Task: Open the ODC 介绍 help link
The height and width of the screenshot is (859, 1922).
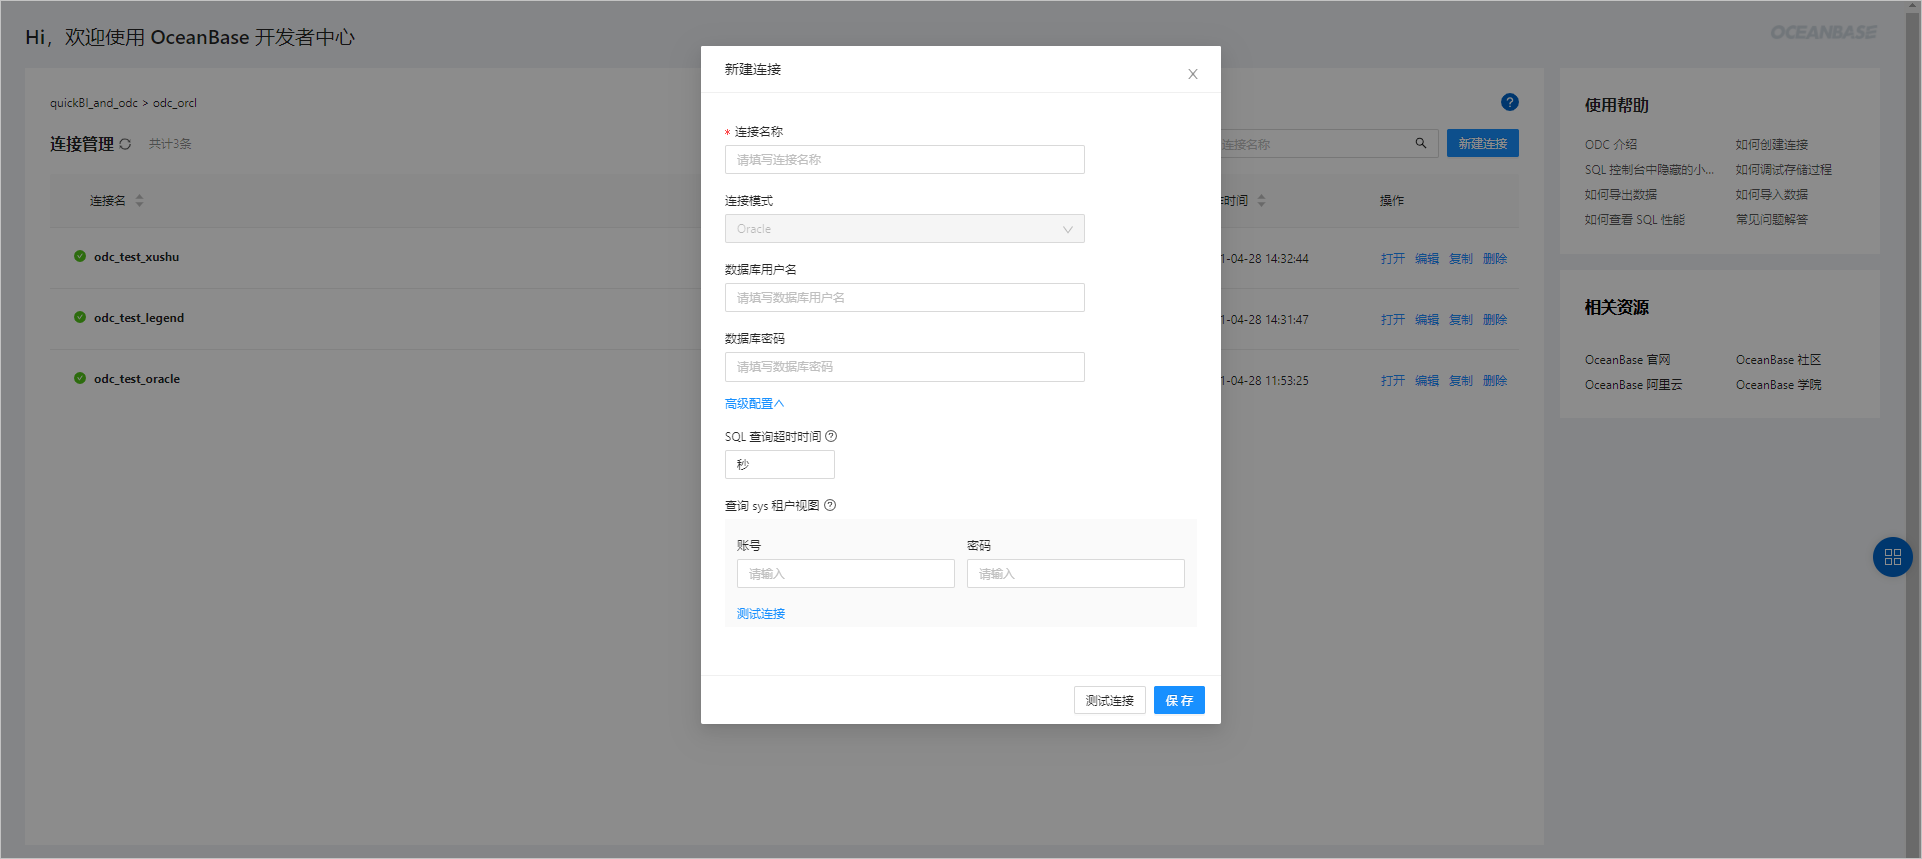Action: (1610, 145)
